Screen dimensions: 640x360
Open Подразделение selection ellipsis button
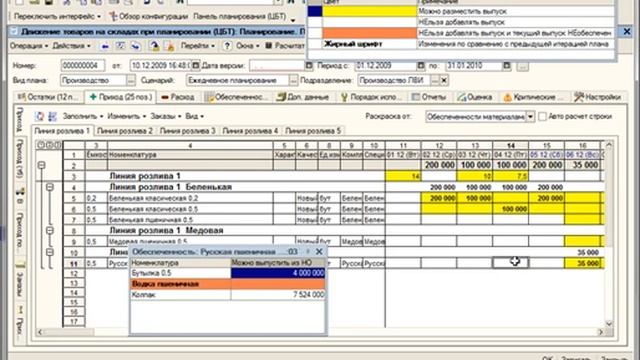click(x=435, y=80)
